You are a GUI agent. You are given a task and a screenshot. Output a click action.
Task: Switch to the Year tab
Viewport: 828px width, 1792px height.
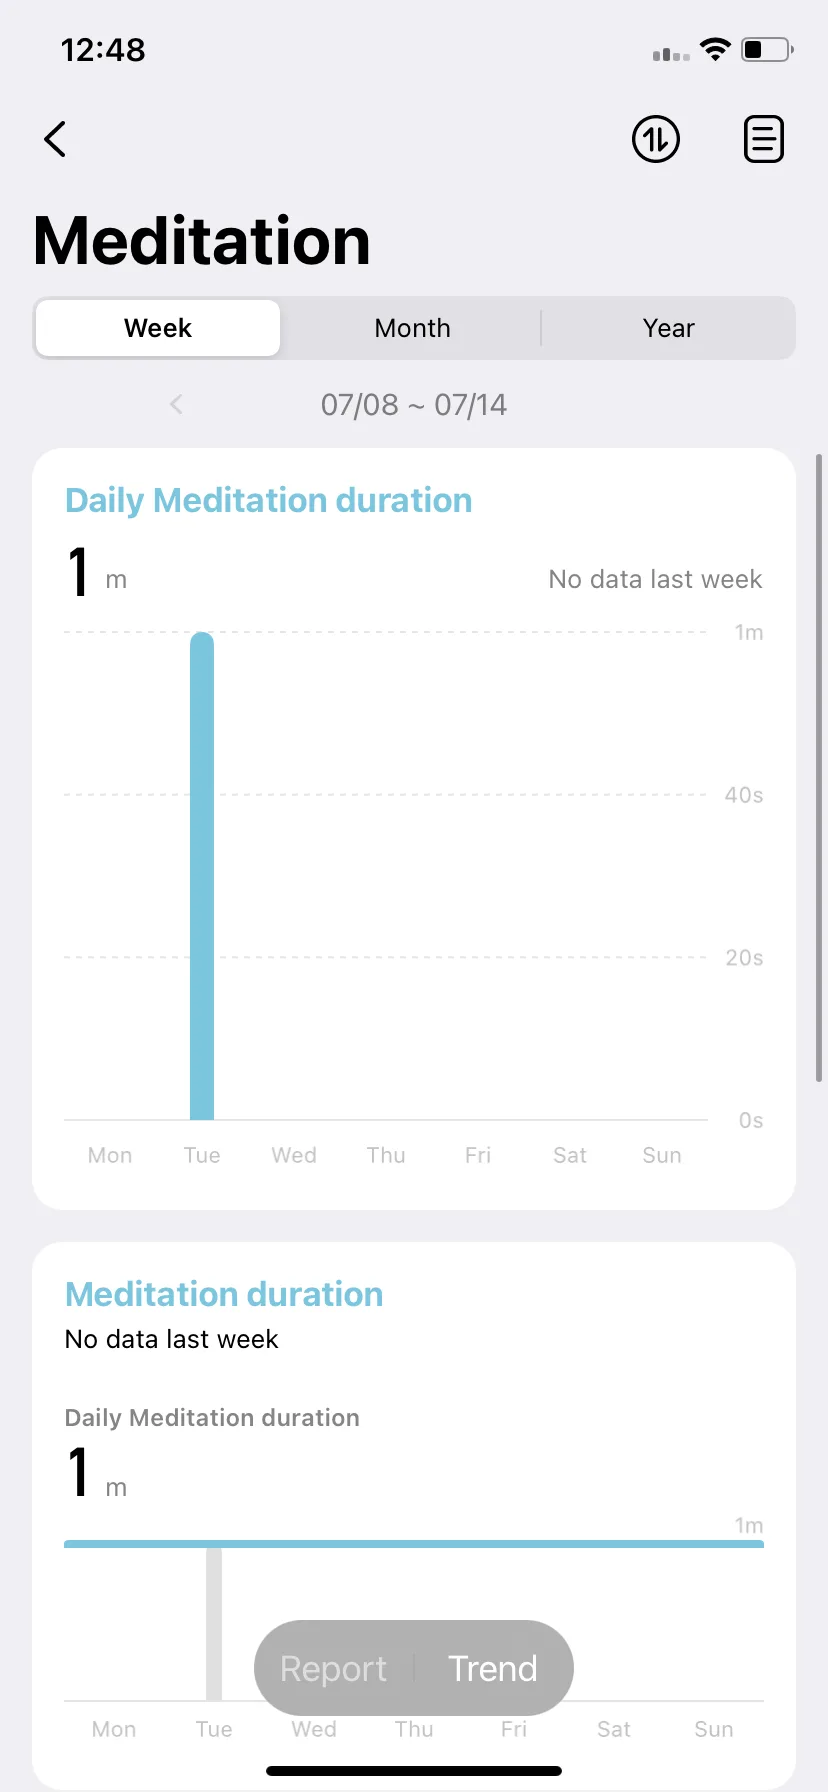point(668,328)
